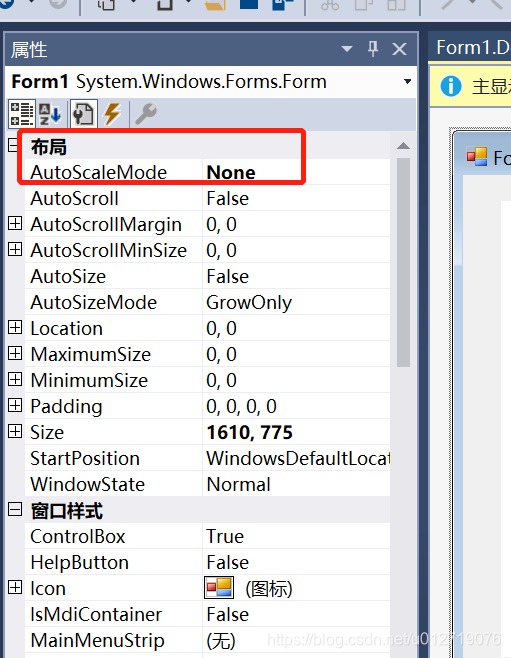511x658 pixels.
Task: Expand the AutoScrollMargin property
Action: 15,224
